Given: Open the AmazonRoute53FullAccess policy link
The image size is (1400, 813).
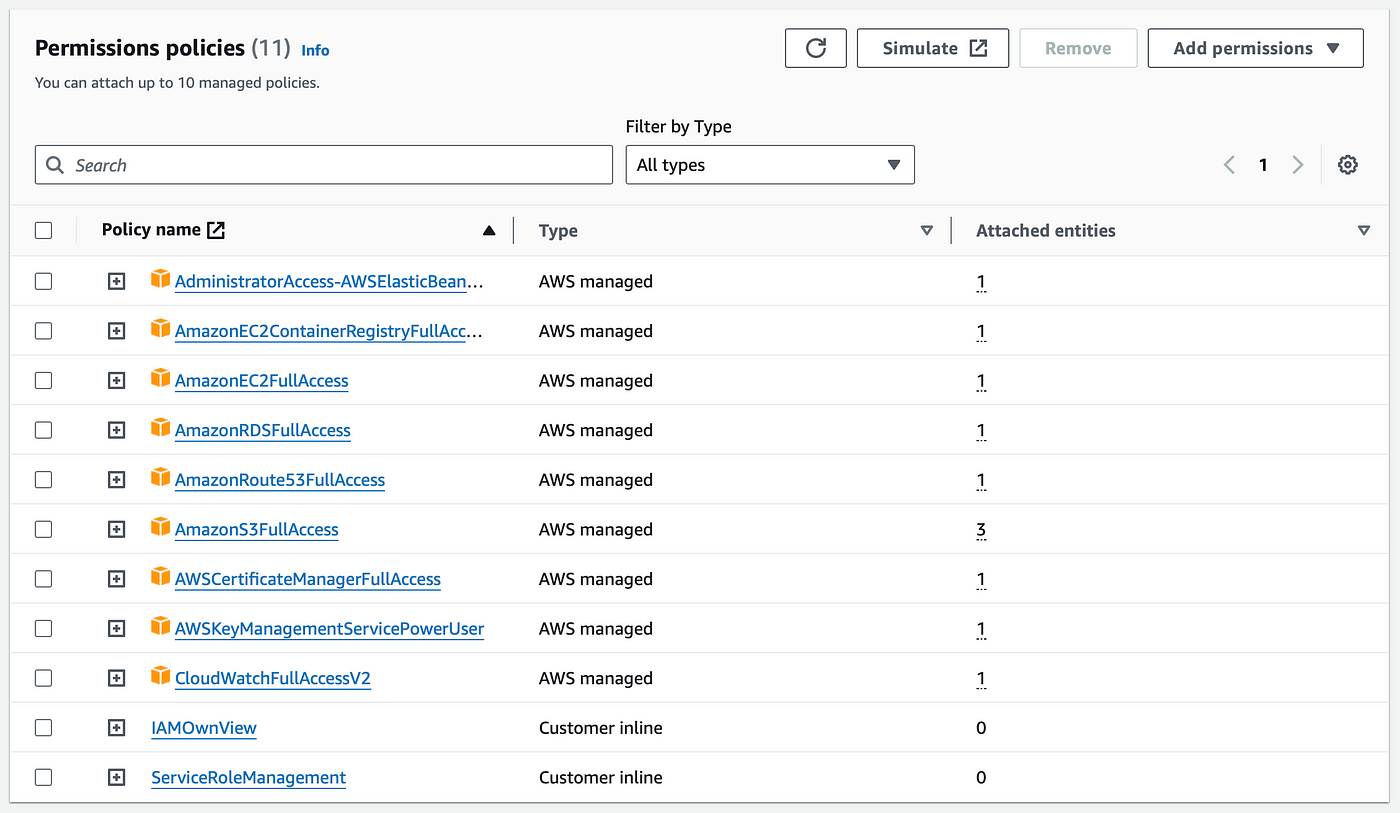Looking at the screenshot, I should 280,480.
